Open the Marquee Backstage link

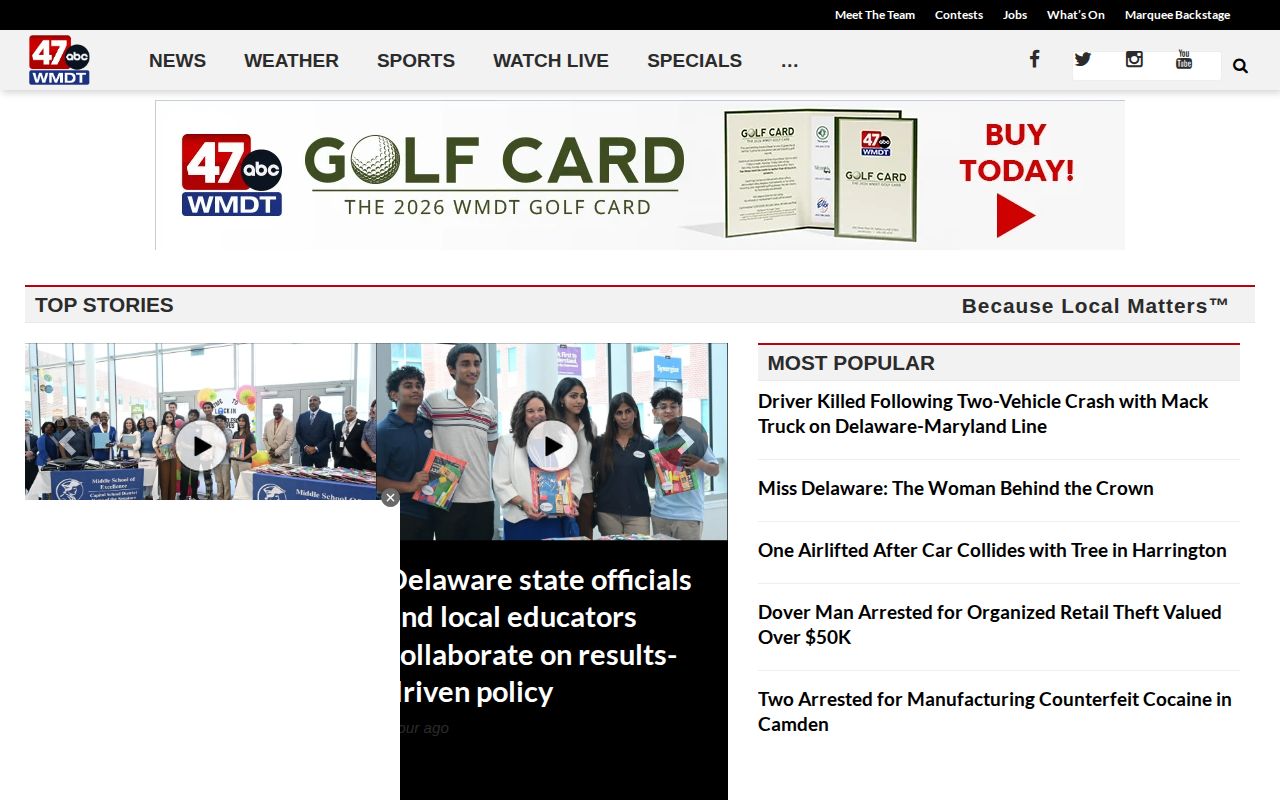pos(1177,15)
